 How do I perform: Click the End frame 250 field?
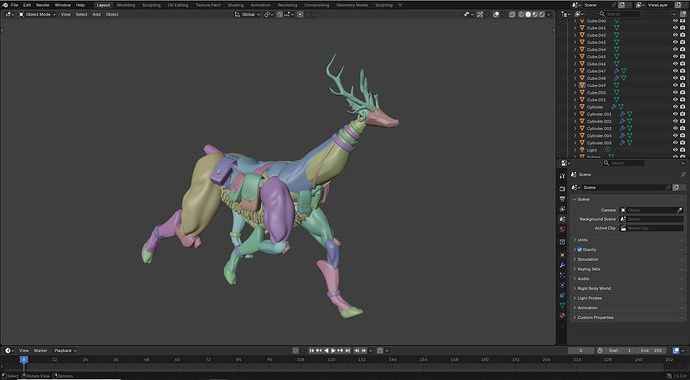[x=652, y=351]
